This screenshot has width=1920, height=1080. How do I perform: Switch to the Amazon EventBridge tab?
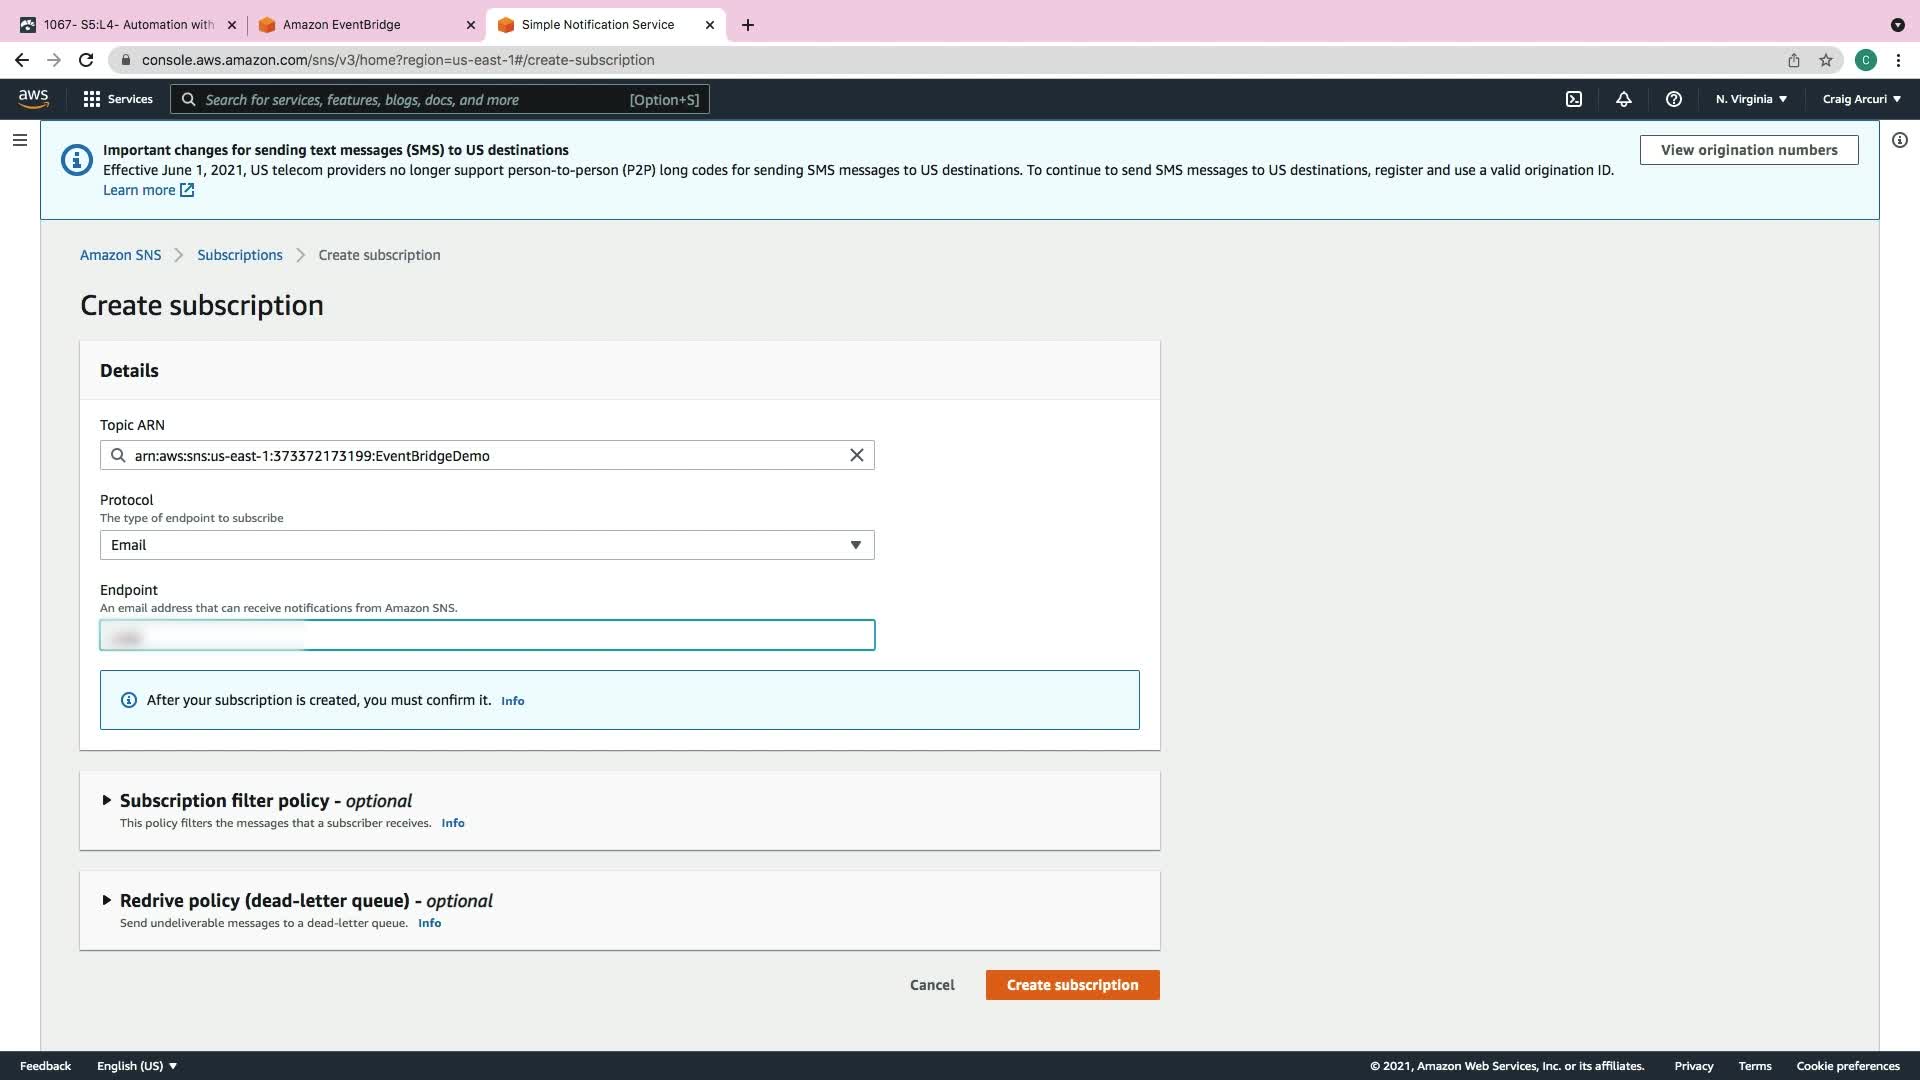tap(342, 24)
